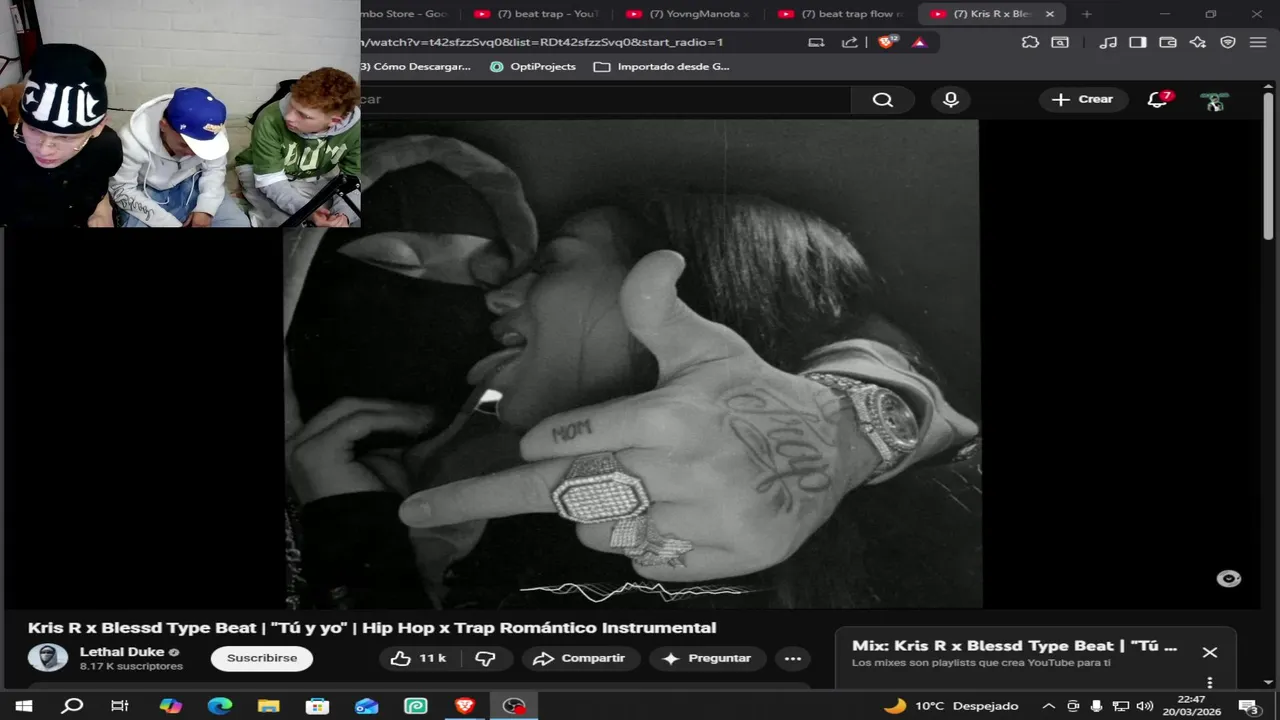Click the page vertical scrollbar

click(x=1268, y=165)
